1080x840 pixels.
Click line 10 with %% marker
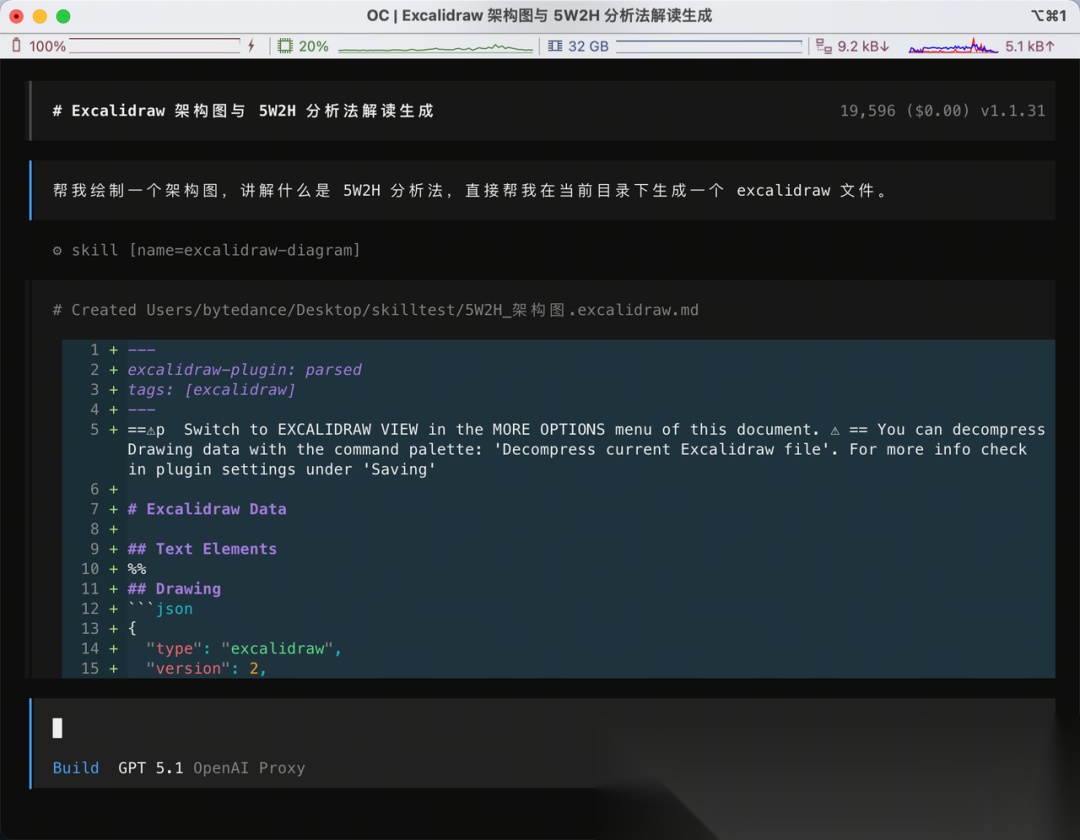(x=136, y=569)
